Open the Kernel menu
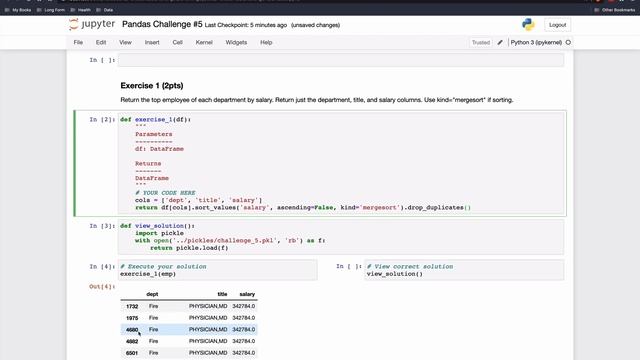The image size is (640, 360). click(204, 42)
